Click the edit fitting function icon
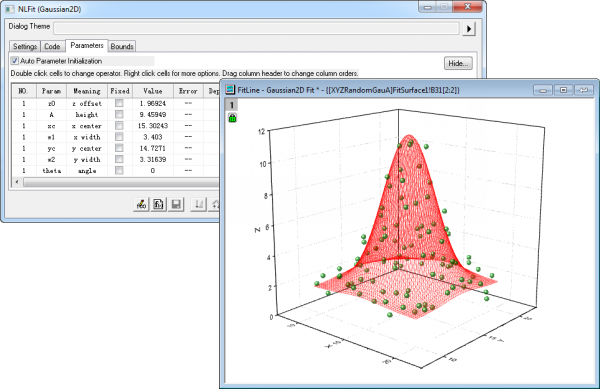Image resolution: width=600 pixels, height=389 pixels. point(141,205)
